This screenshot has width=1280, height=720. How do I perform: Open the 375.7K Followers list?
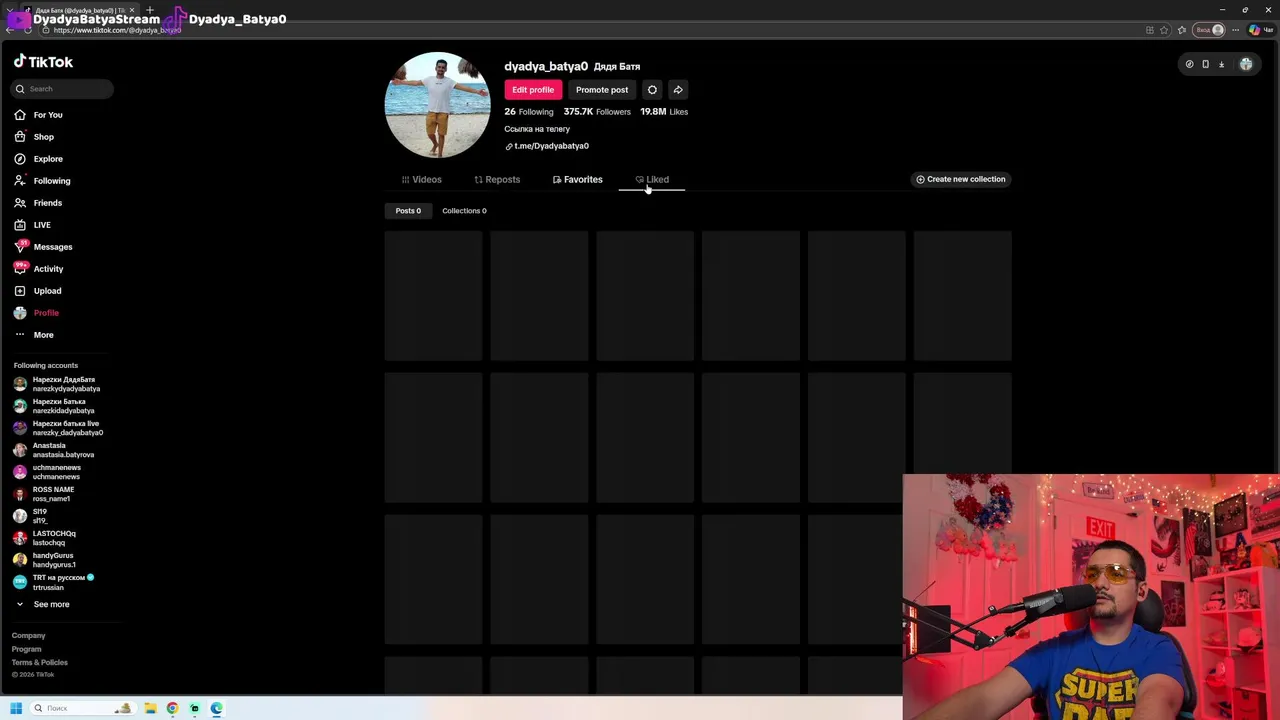(x=597, y=112)
